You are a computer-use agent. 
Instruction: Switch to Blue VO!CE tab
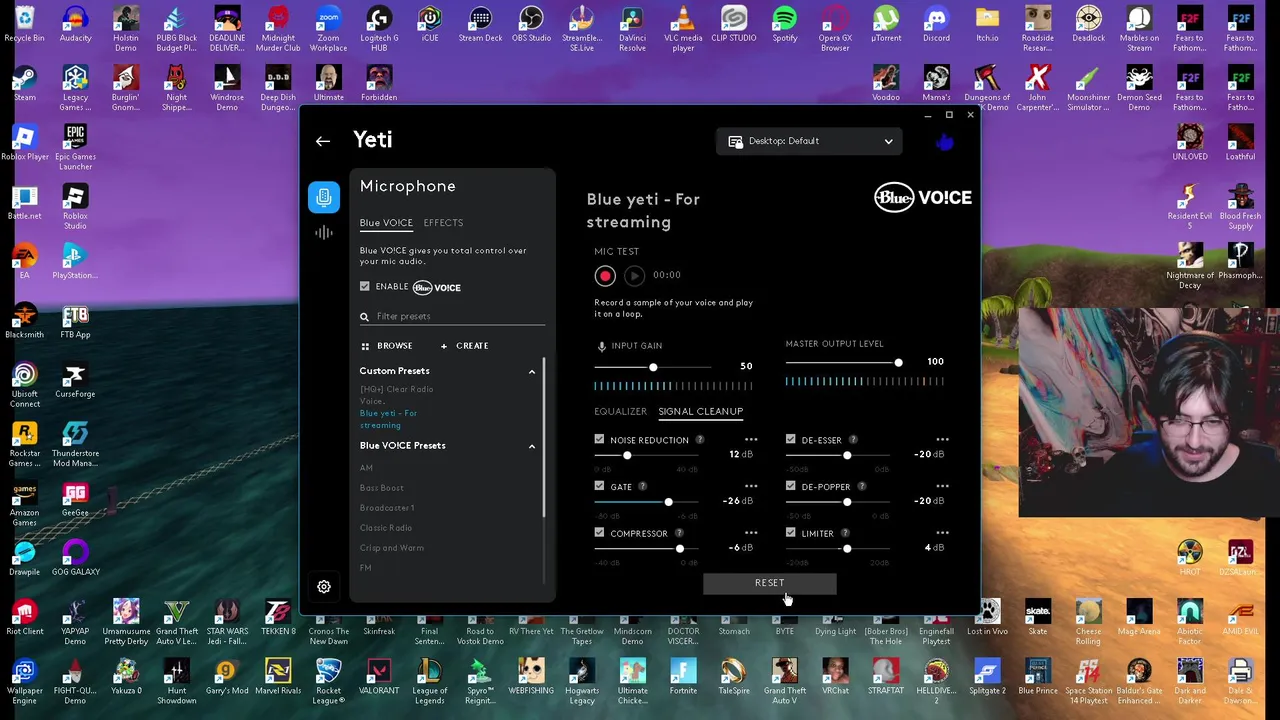click(386, 223)
